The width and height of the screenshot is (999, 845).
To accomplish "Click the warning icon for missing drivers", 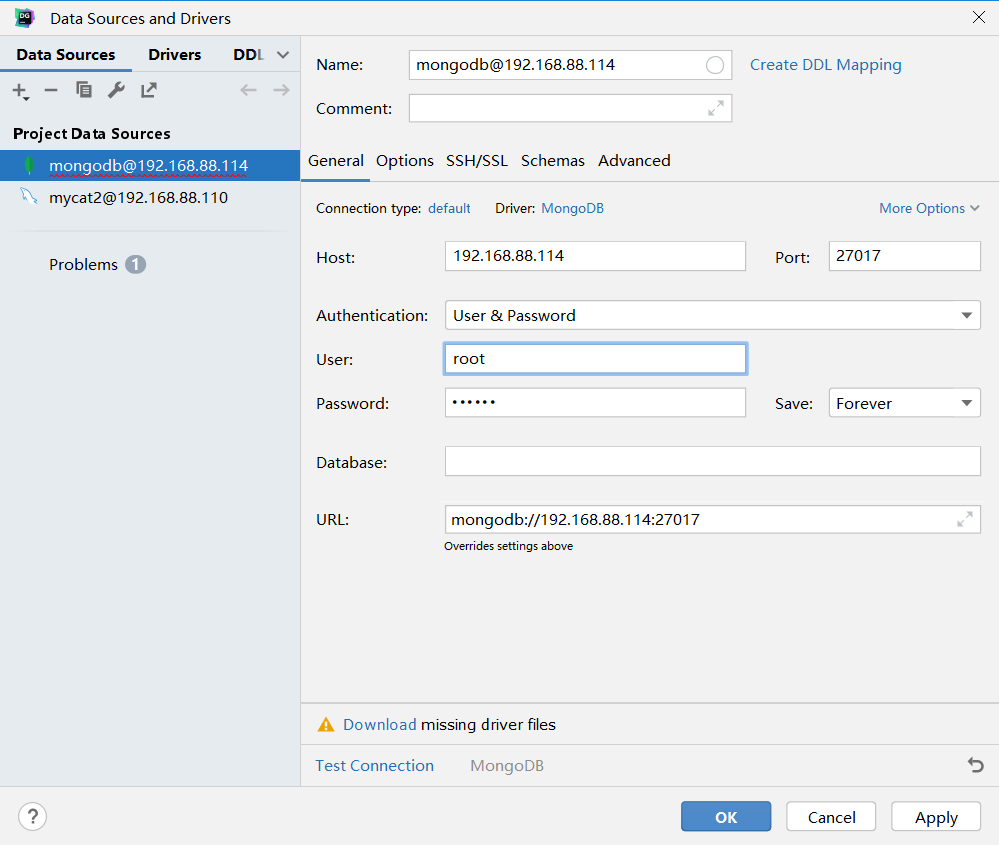I will (326, 725).
